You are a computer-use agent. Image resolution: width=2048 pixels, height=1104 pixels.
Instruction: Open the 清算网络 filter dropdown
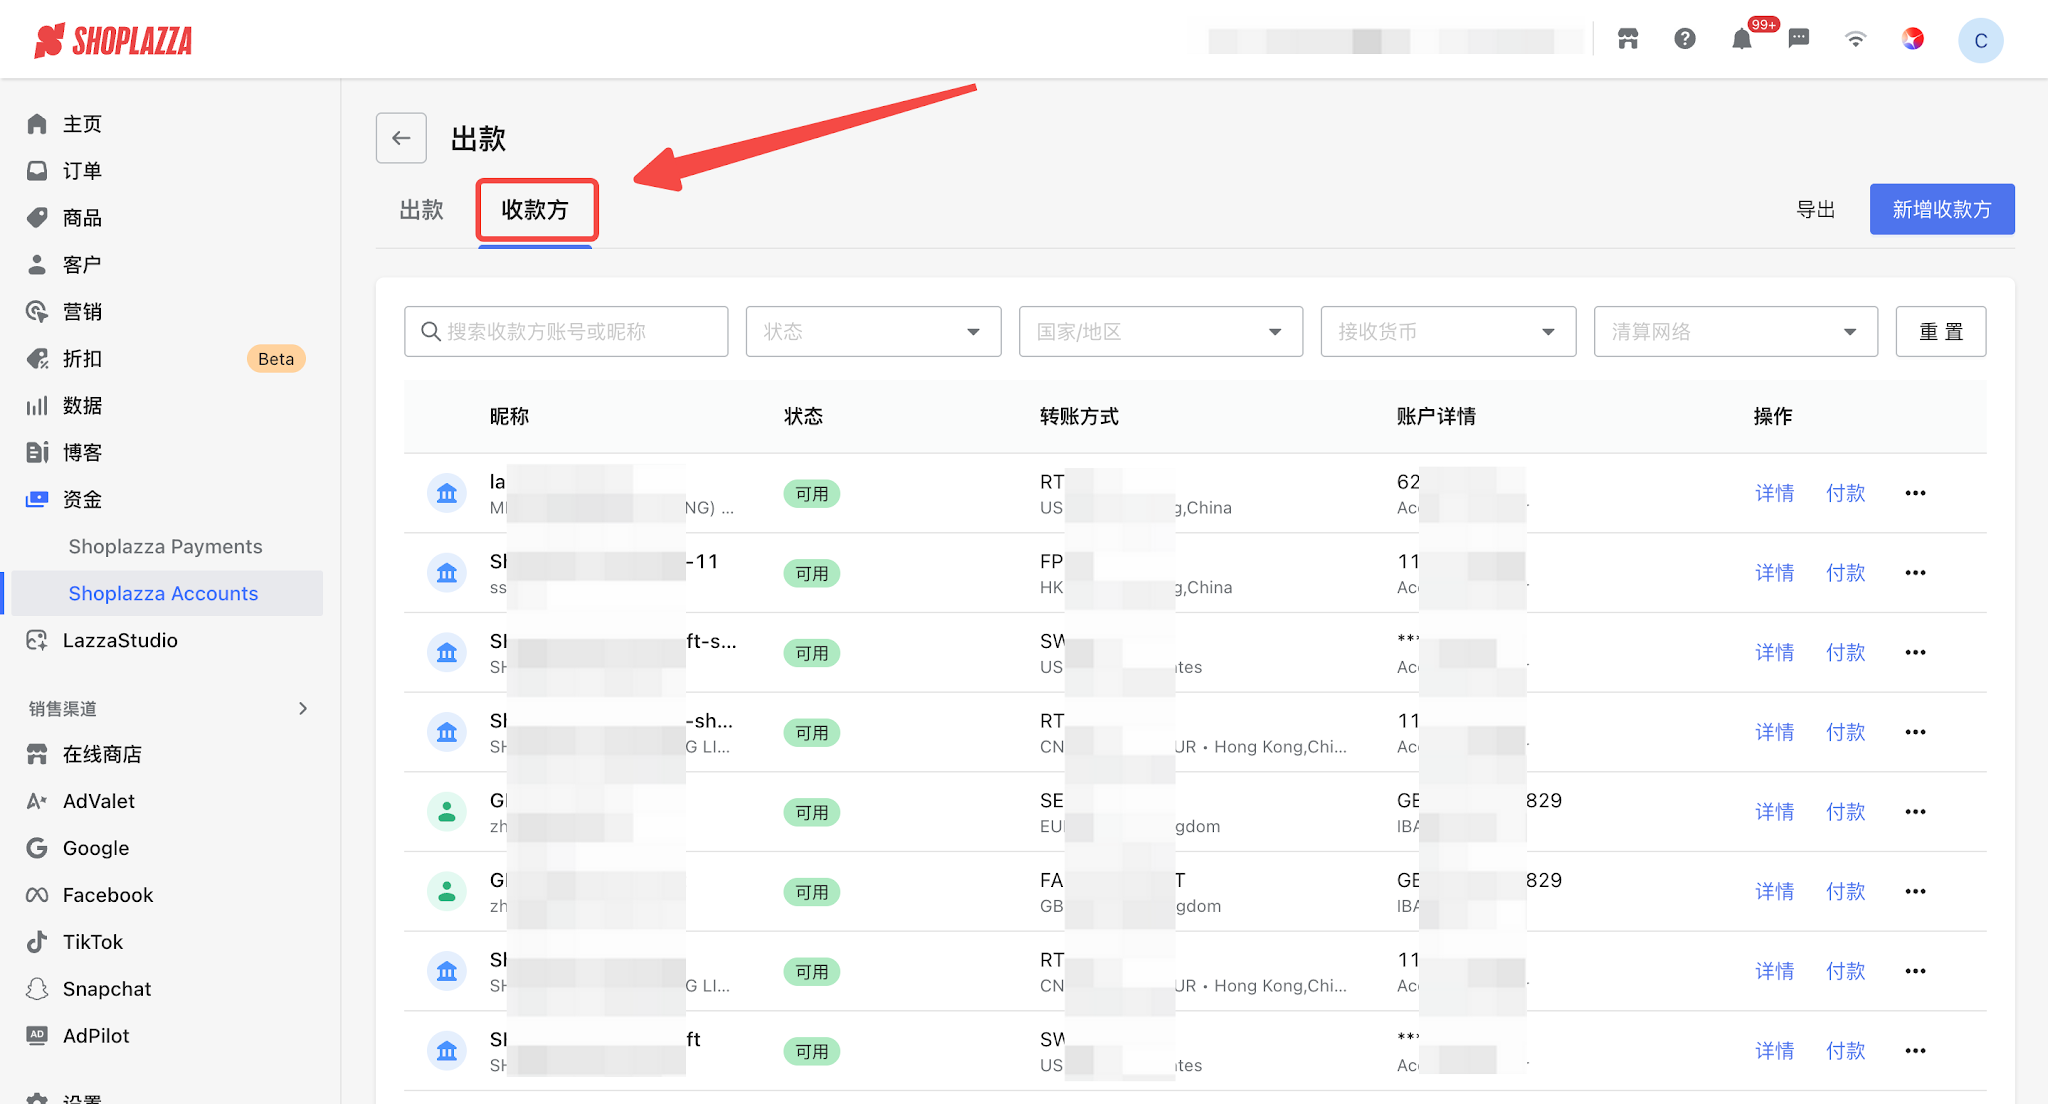[x=1735, y=331]
